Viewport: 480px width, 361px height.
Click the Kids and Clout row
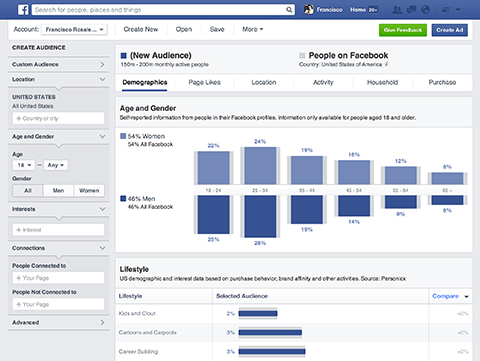(x=294, y=313)
